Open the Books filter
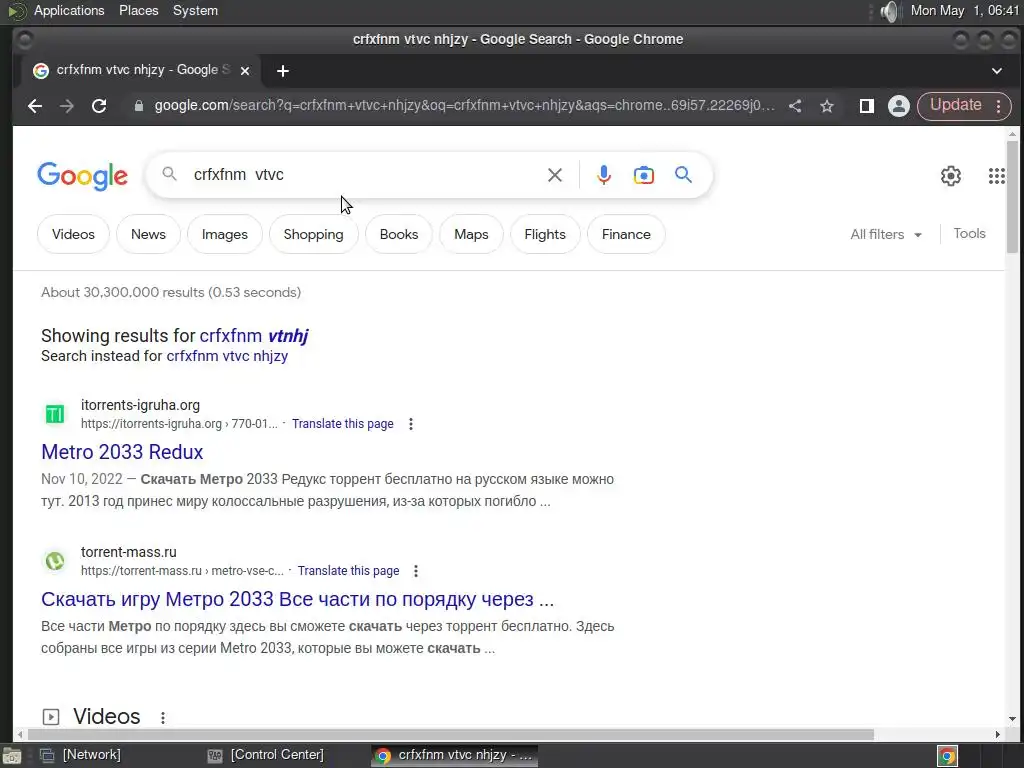 point(399,234)
